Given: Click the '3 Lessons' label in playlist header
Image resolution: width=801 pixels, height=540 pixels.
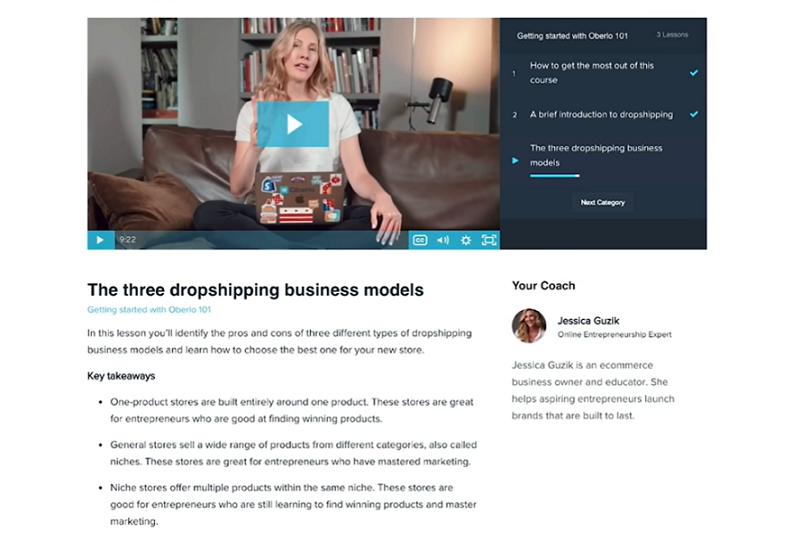Looking at the screenshot, I should coord(672,35).
